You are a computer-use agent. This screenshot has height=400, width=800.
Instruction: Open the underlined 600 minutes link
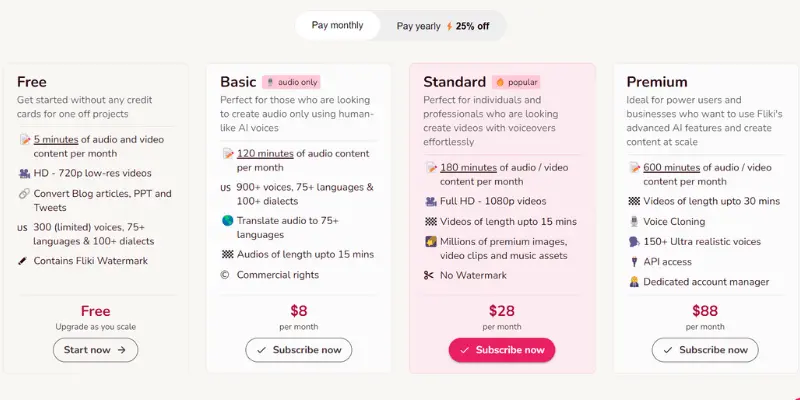(x=671, y=167)
